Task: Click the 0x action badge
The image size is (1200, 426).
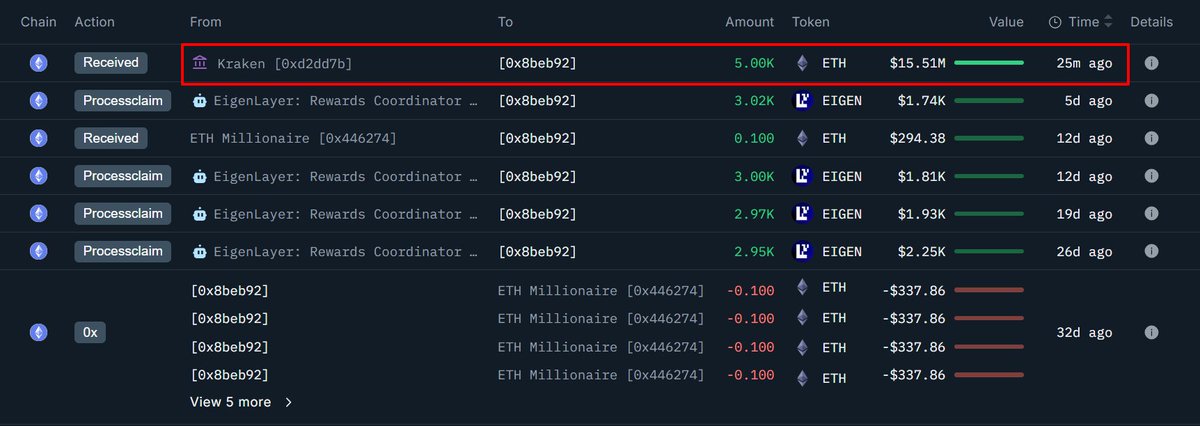Action: coord(90,333)
